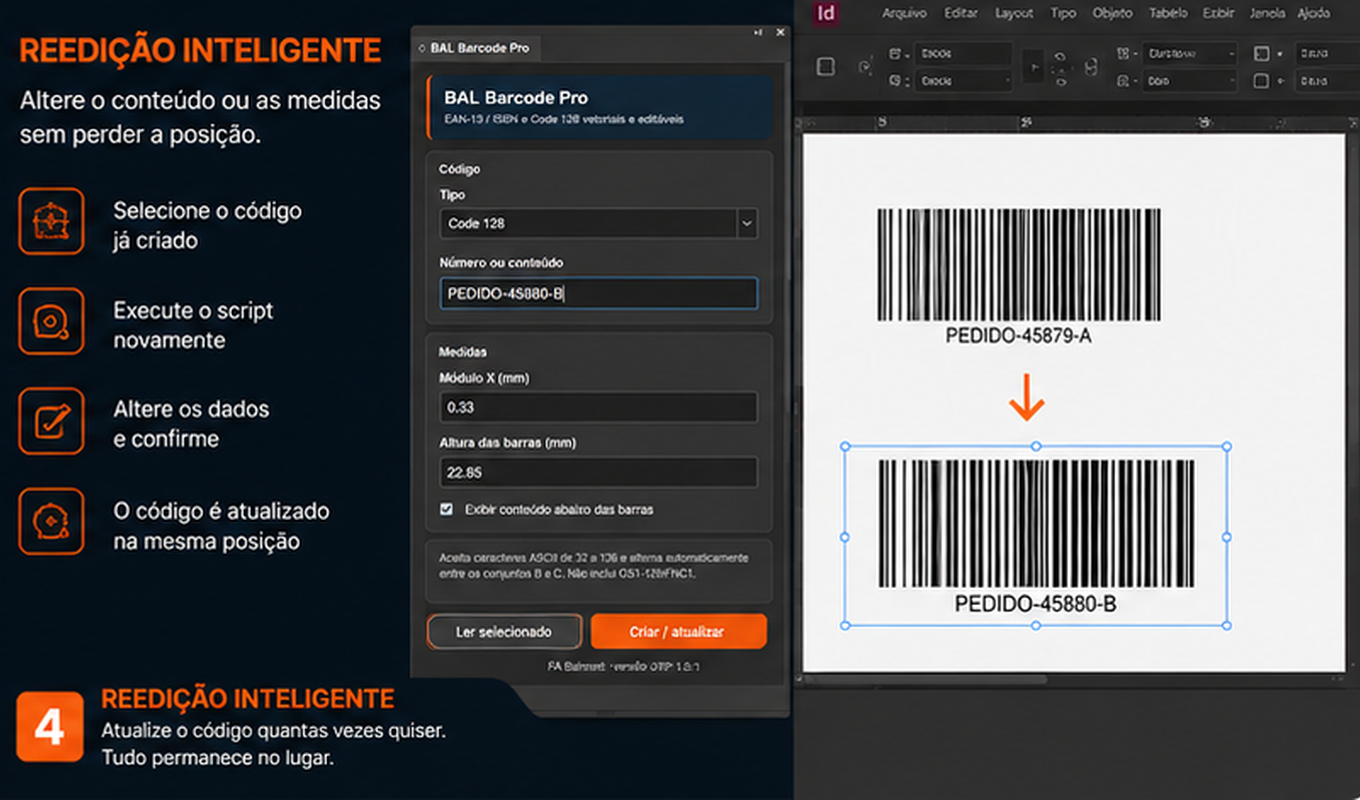Image resolution: width=1360 pixels, height=800 pixels.
Task: Click the horizontal scrollbar below the InDesign page
Action: tap(925, 680)
